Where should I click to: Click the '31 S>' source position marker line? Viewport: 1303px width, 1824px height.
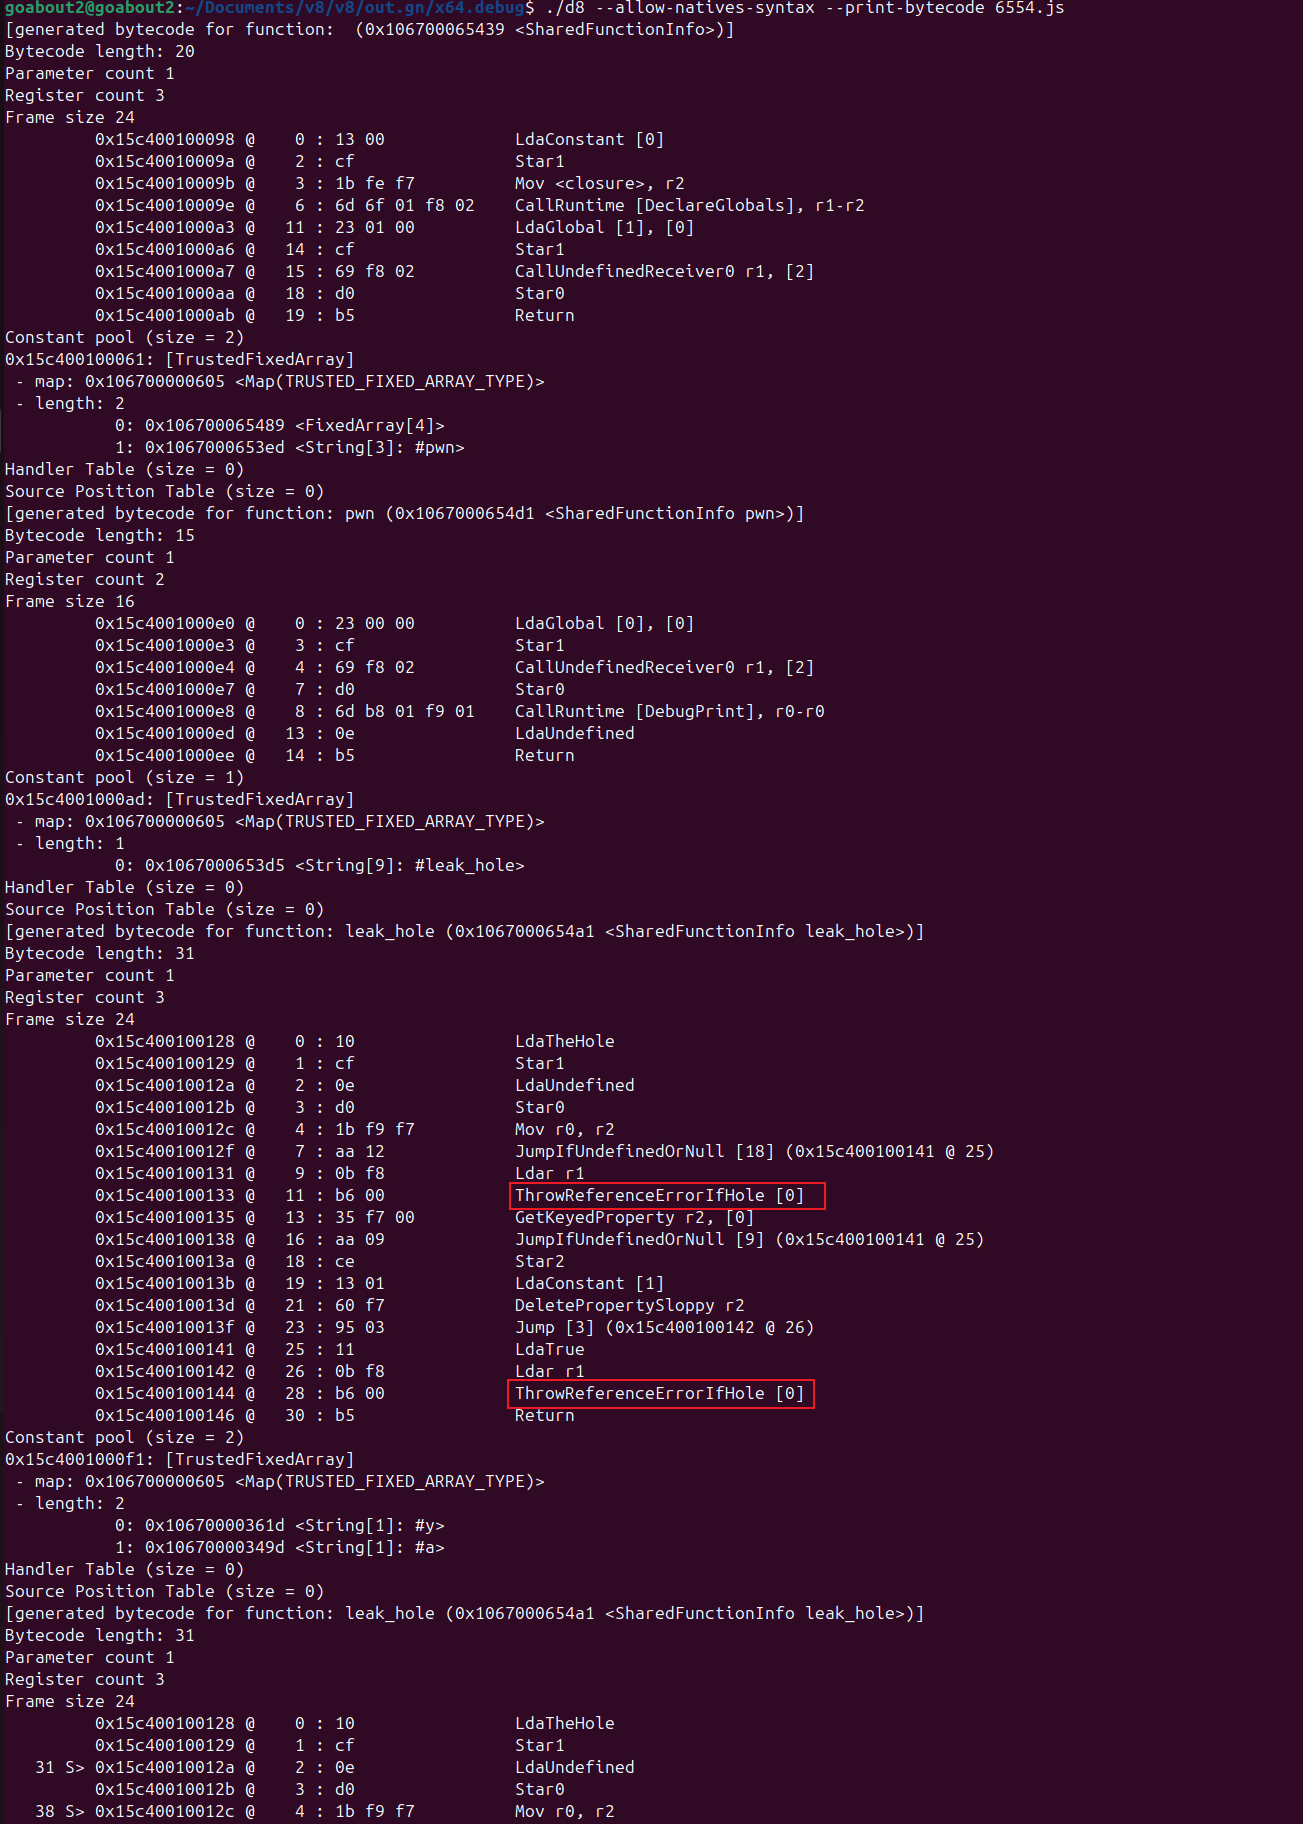pyautogui.click(x=335, y=1767)
